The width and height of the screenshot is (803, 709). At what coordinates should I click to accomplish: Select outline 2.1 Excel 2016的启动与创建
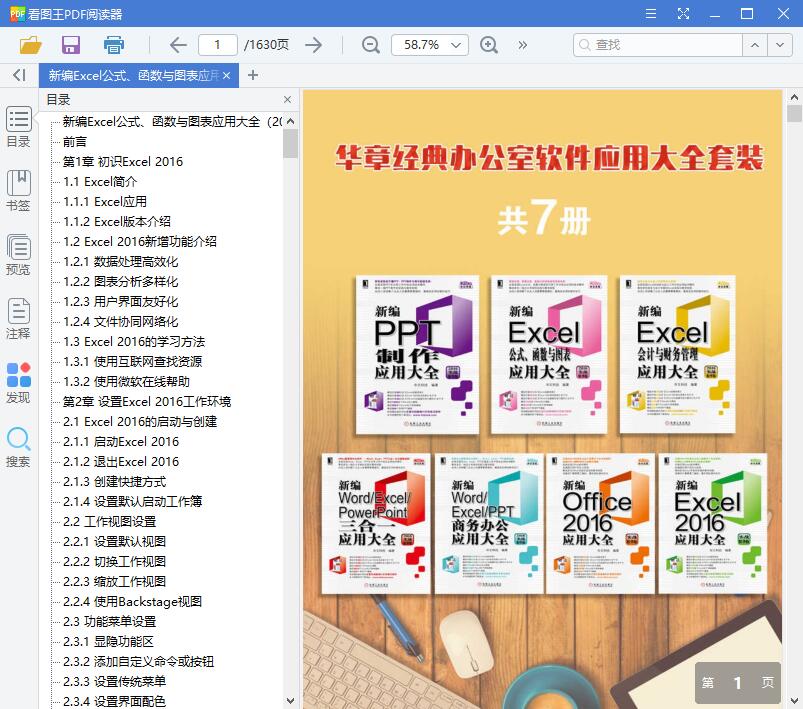140,421
